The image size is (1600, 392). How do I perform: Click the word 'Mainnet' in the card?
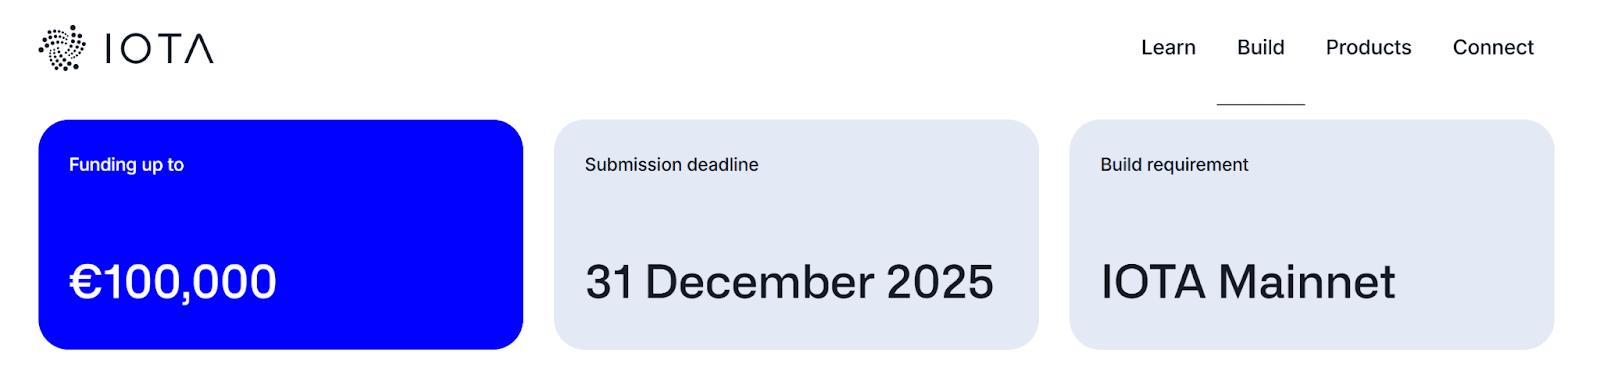click(1307, 282)
